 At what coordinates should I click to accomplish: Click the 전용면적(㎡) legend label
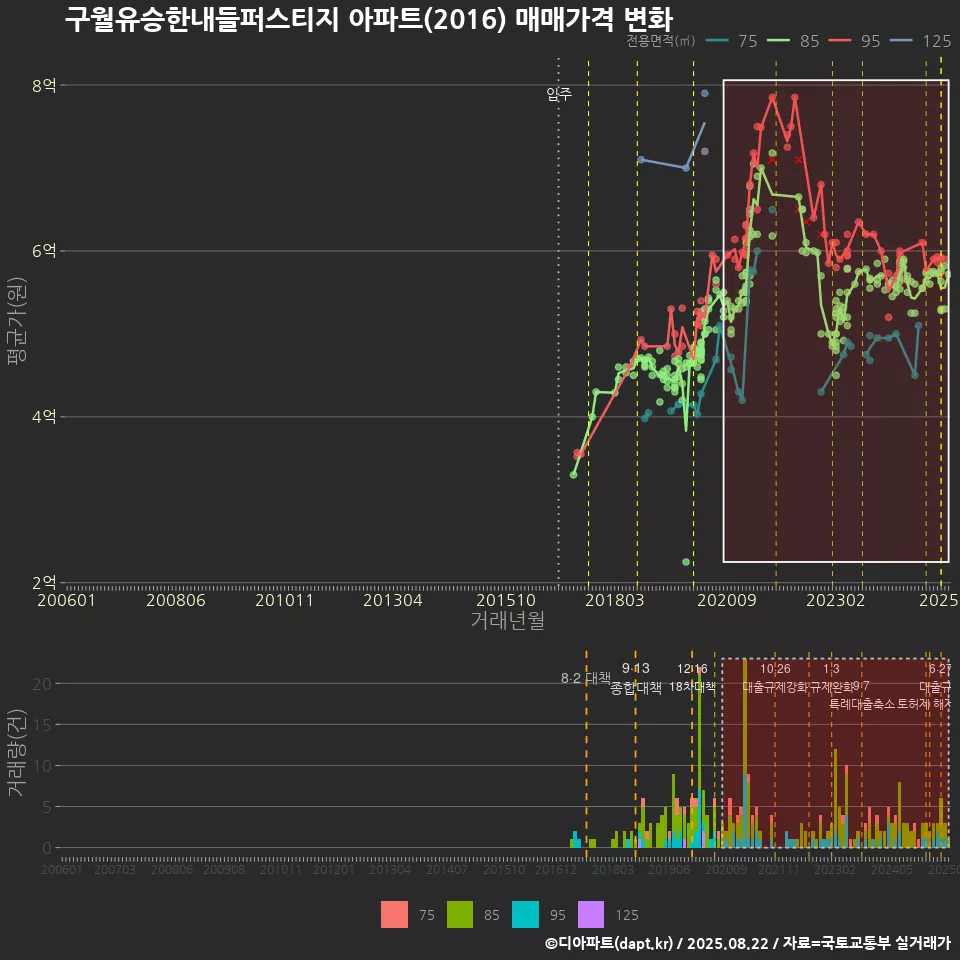pyautogui.click(x=661, y=40)
